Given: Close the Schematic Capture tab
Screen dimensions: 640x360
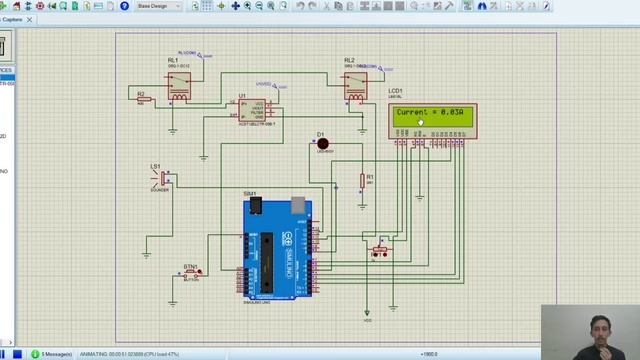Looking at the screenshot, I should click(29, 20).
